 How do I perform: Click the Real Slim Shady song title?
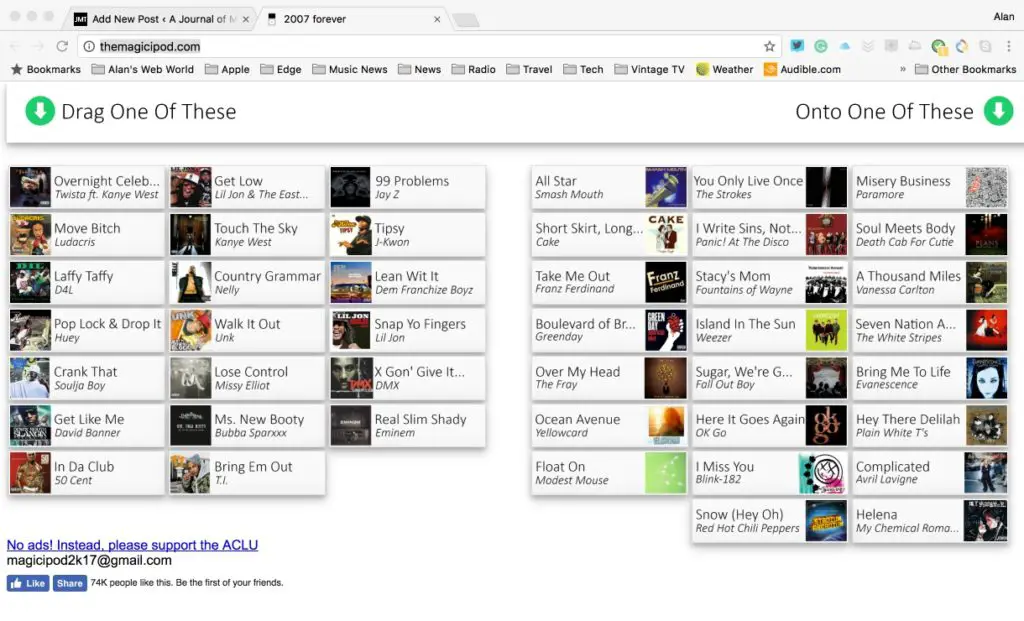click(x=420, y=419)
